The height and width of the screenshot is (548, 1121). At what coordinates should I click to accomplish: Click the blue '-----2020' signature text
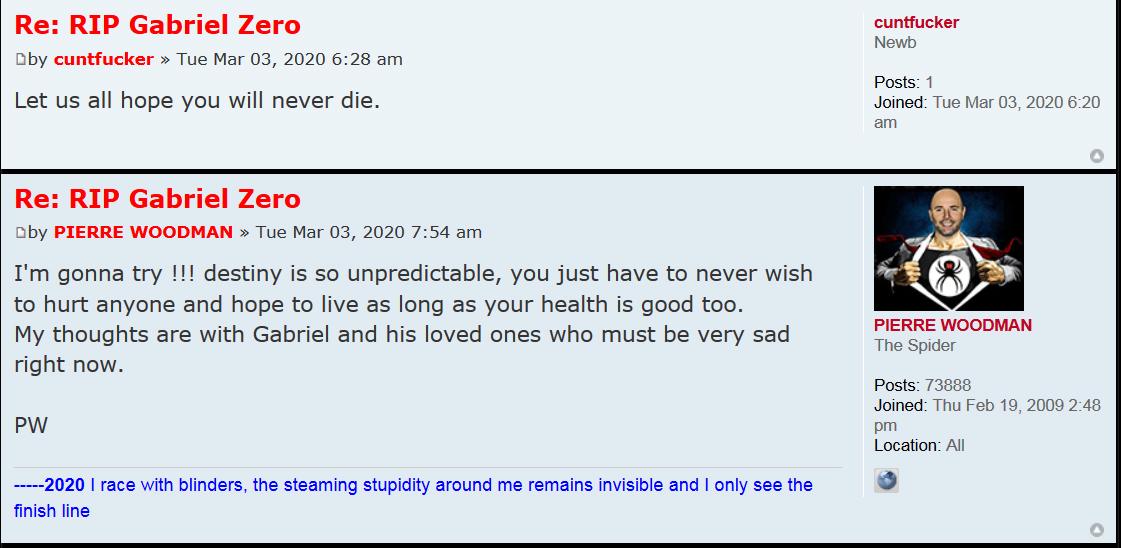point(49,485)
